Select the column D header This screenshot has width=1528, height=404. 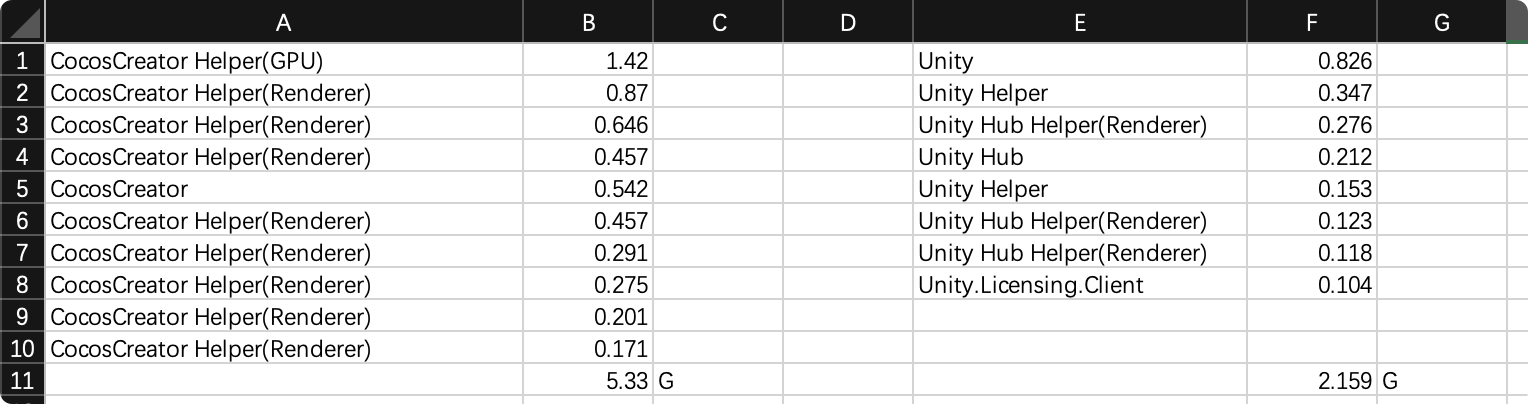point(847,22)
